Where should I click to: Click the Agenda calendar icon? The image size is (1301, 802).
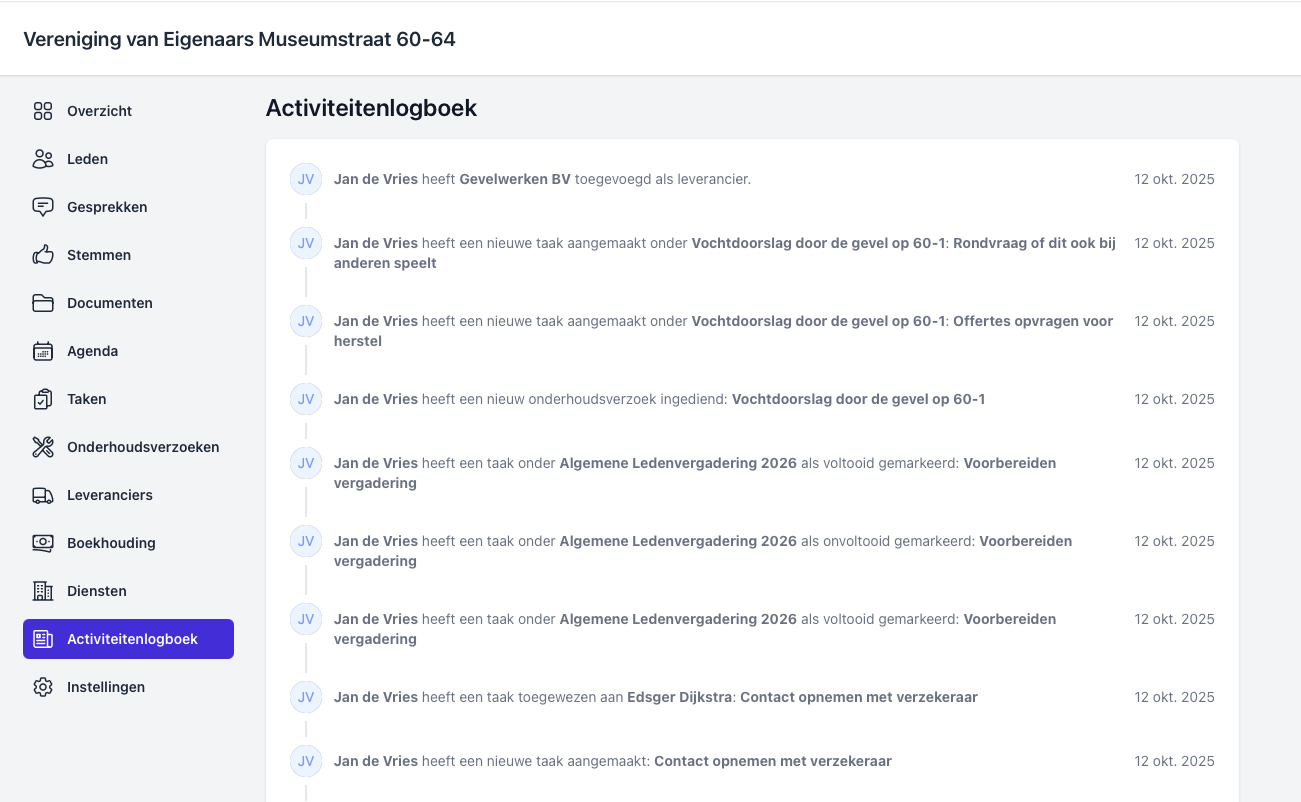pos(43,351)
